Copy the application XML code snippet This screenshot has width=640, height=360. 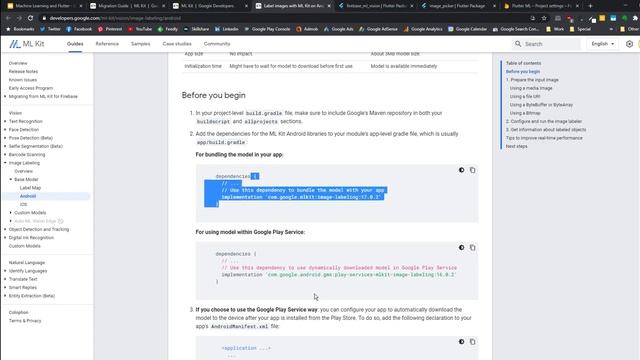[x=472, y=342]
